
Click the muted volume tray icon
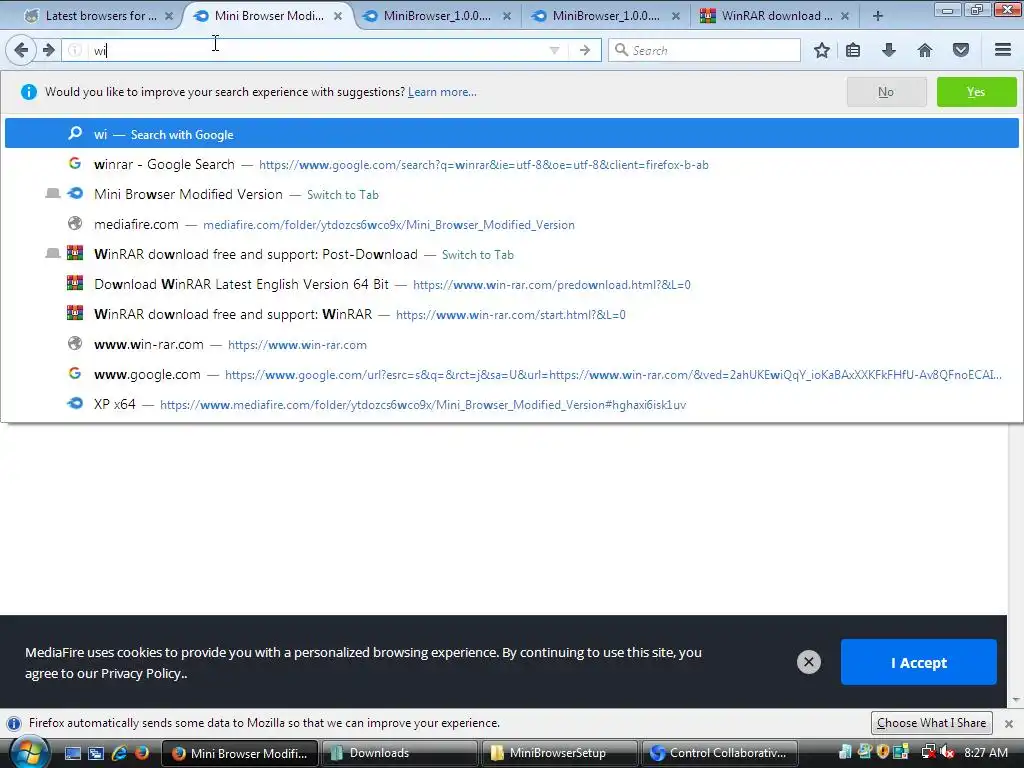click(948, 753)
